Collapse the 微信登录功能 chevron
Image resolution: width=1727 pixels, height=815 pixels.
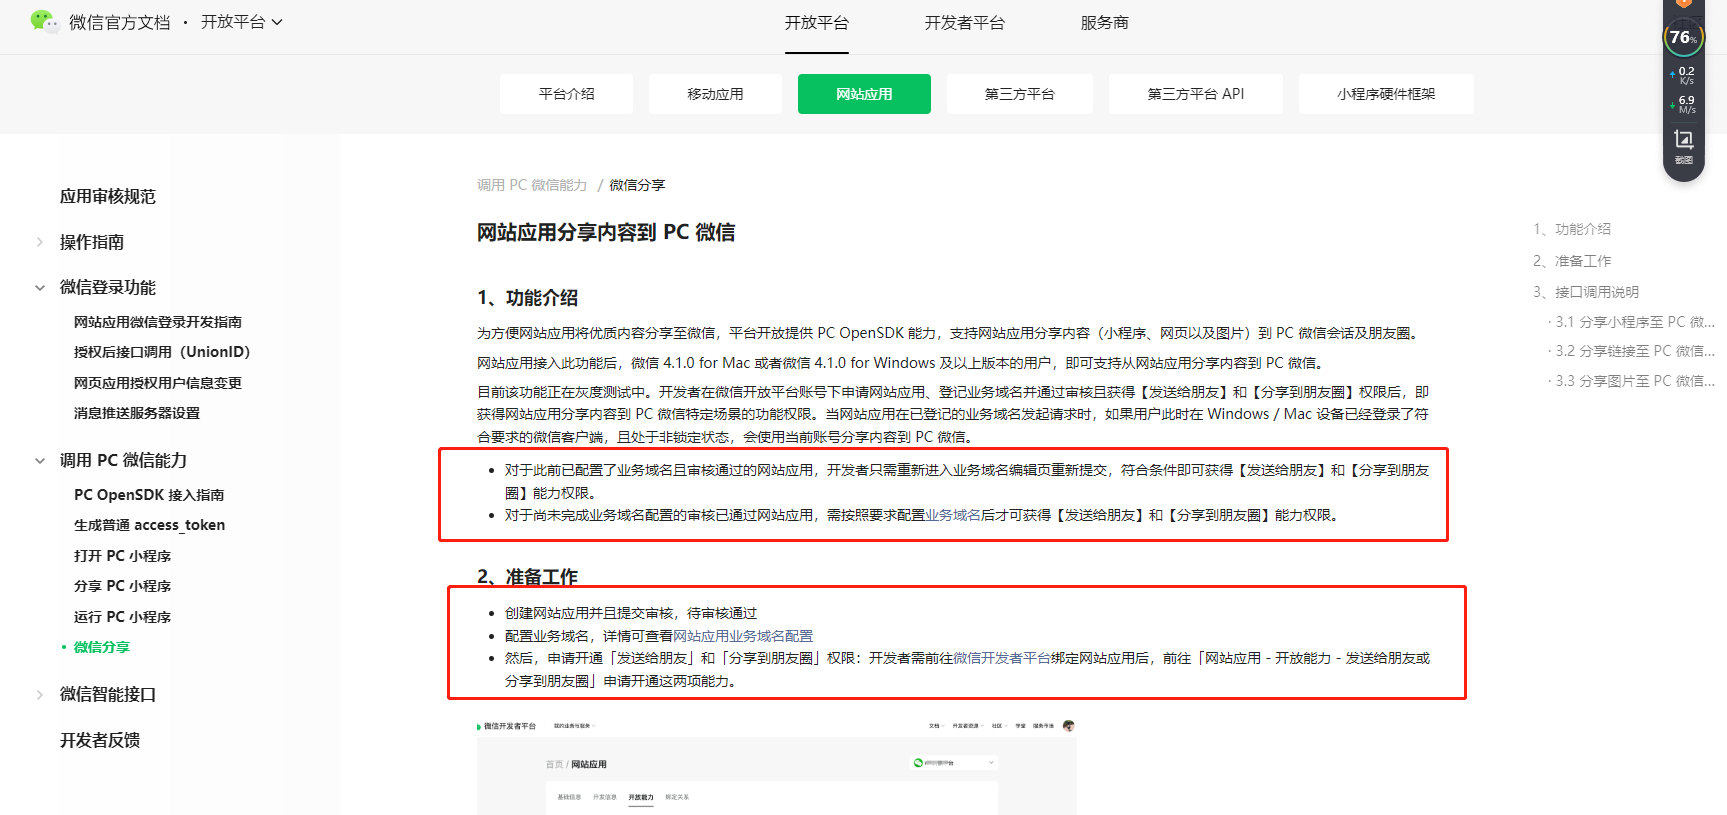(x=40, y=288)
